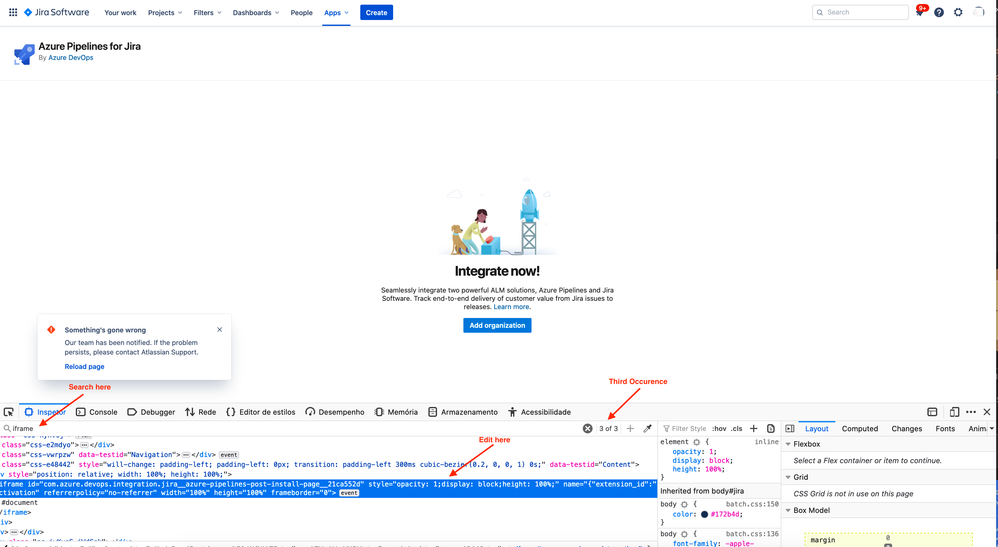Go to Your work

point(120,13)
